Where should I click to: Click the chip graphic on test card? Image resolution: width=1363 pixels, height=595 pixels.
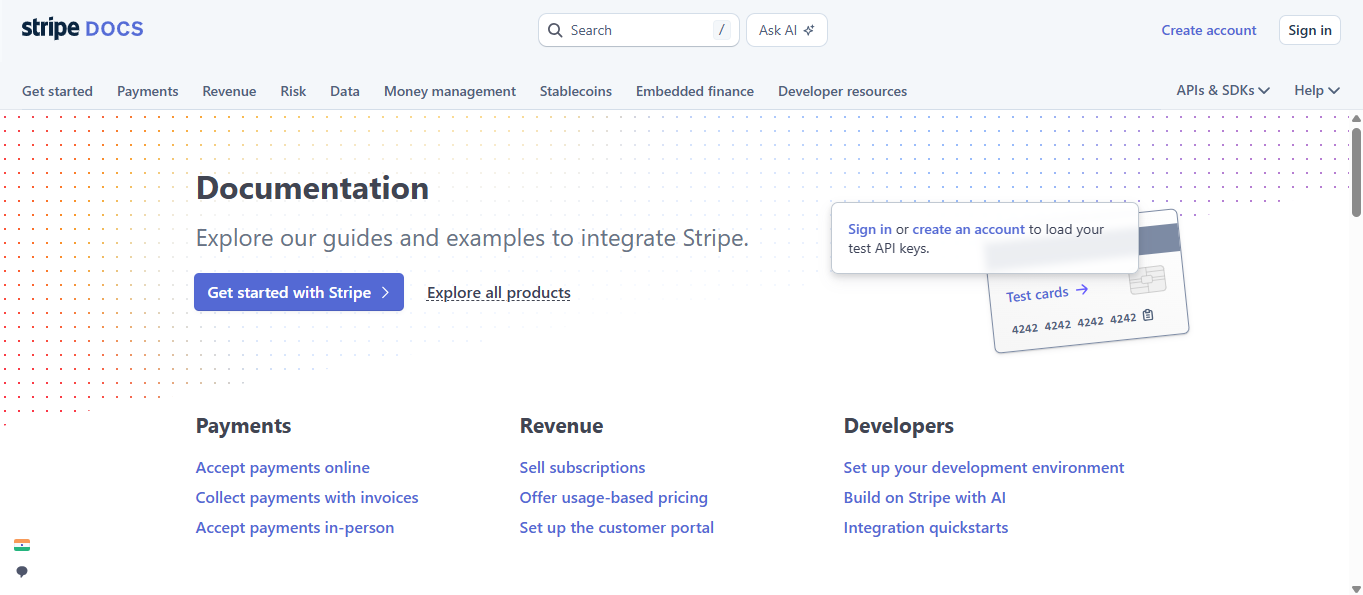pos(1147,281)
